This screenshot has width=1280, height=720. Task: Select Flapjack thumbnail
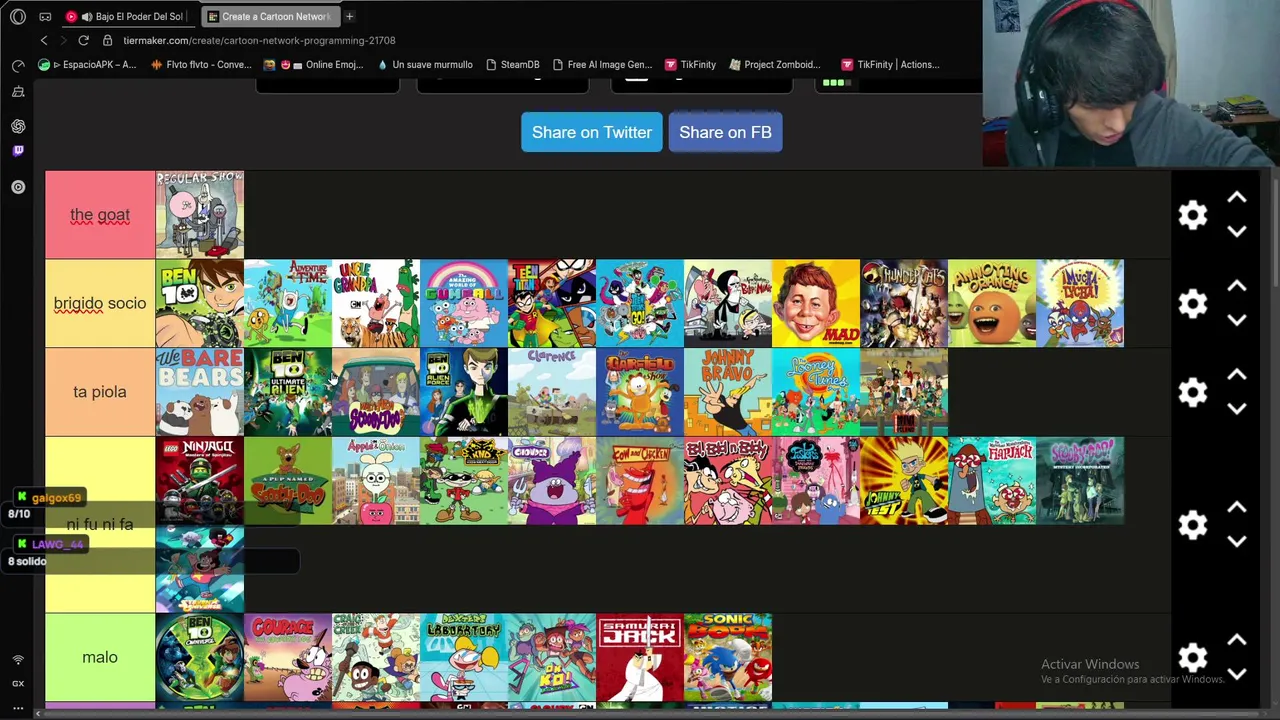pyautogui.click(x=992, y=480)
